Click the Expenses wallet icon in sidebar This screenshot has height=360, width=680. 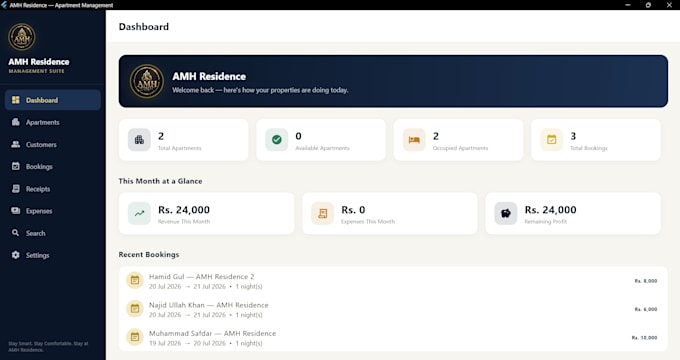16,211
